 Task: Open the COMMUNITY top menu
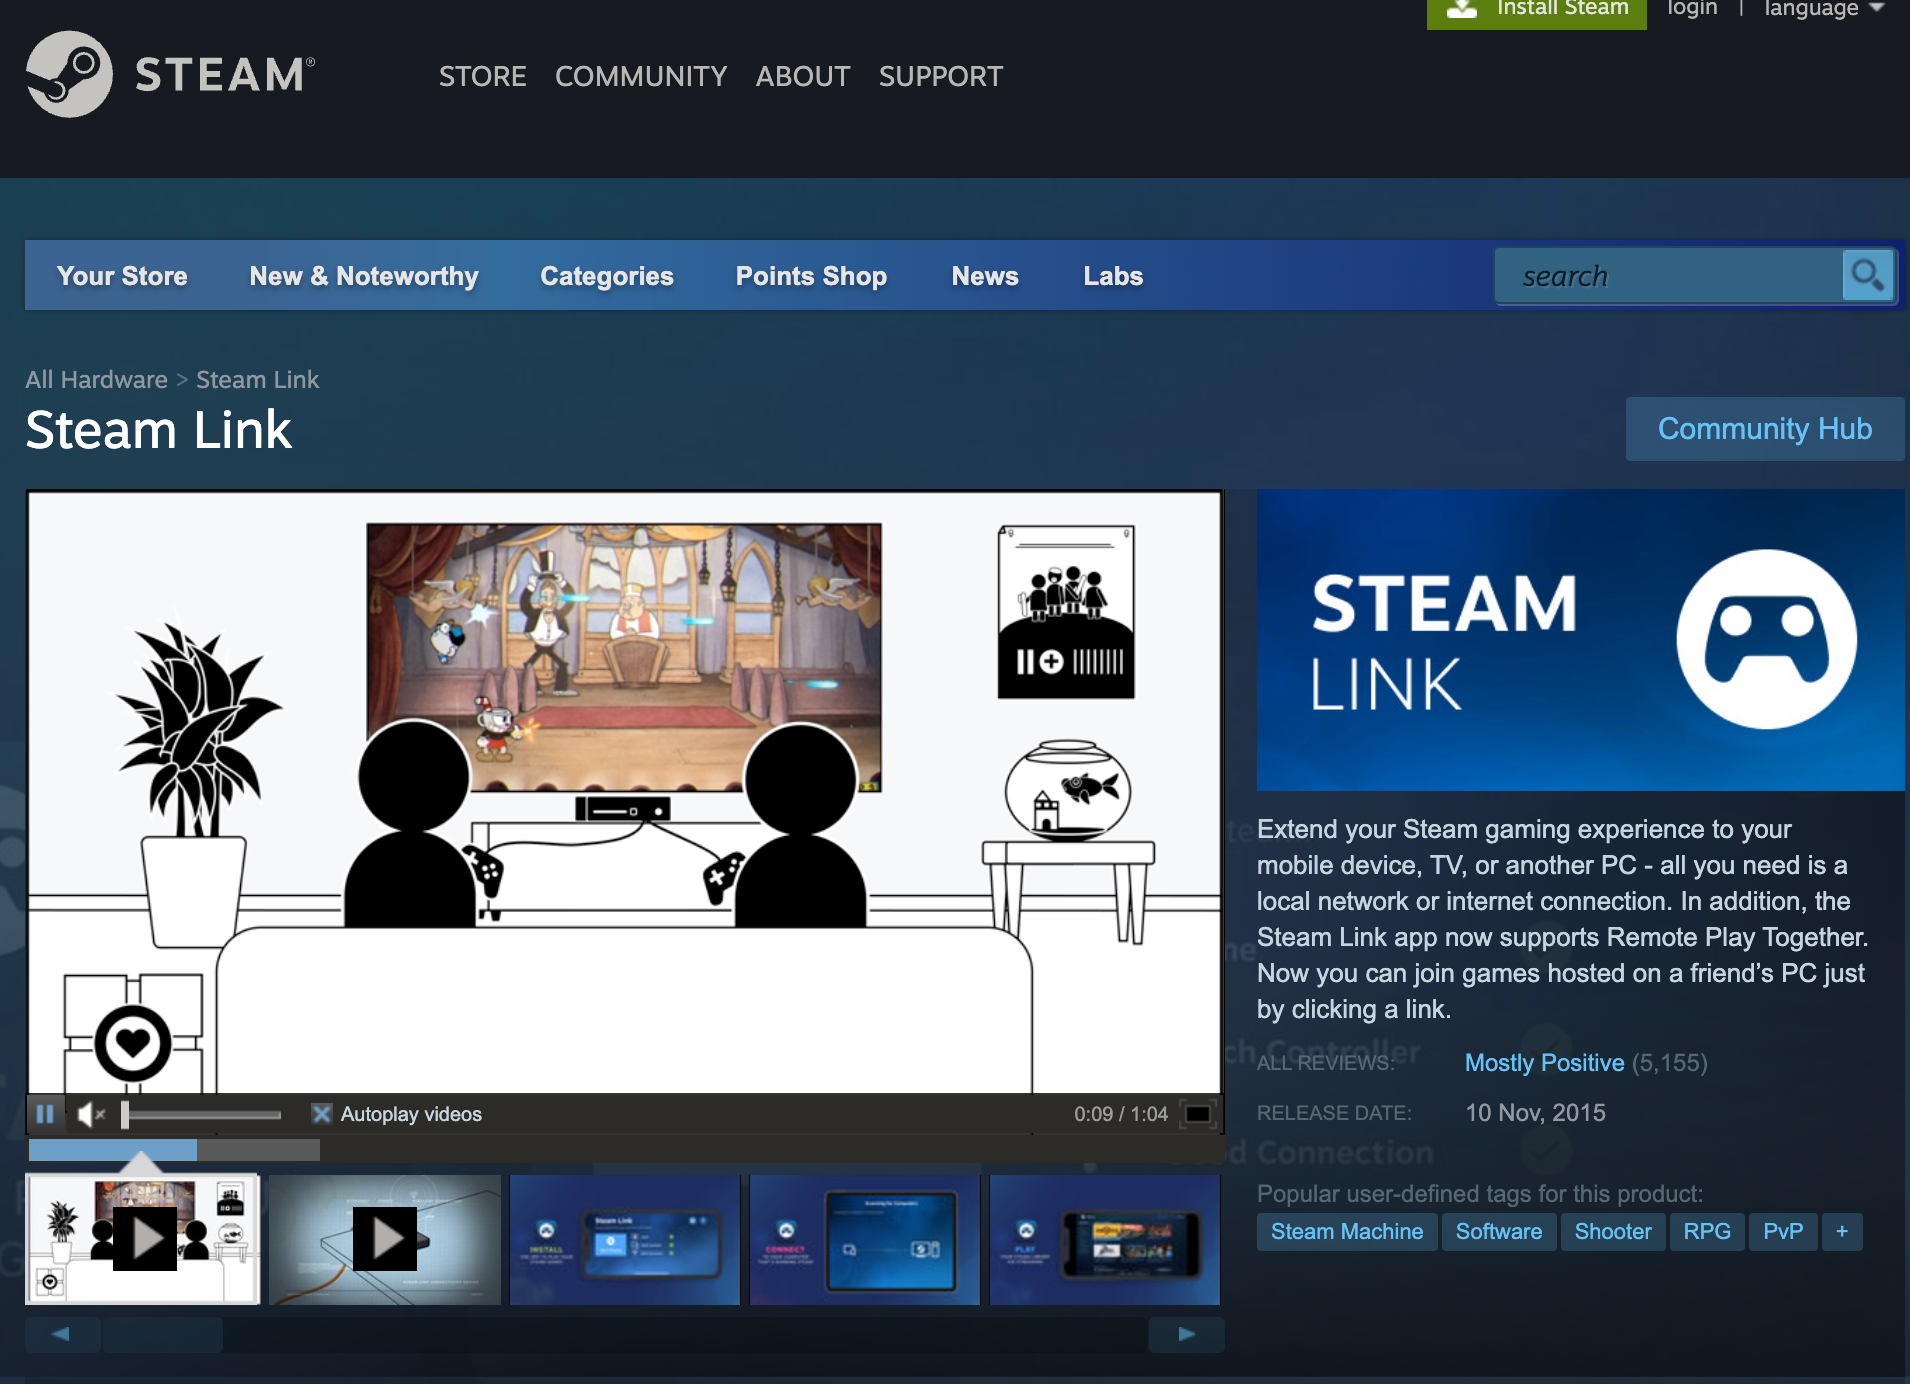pos(641,76)
